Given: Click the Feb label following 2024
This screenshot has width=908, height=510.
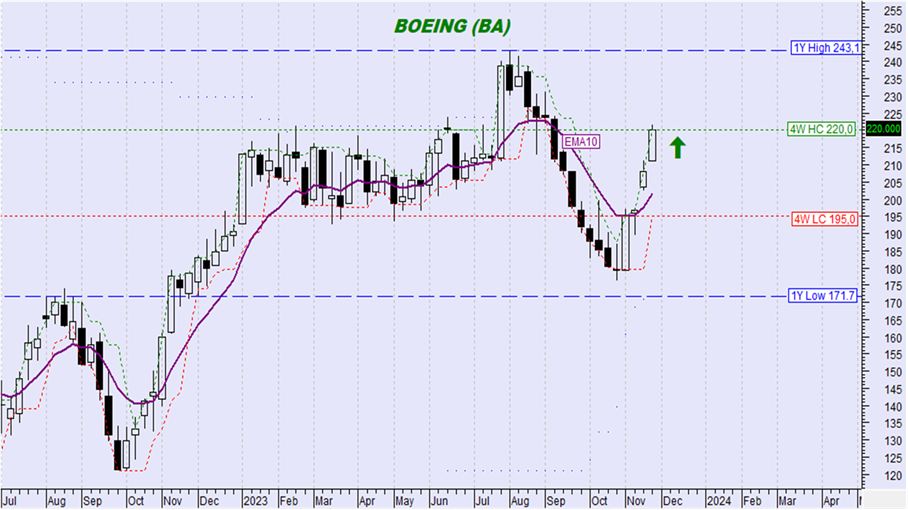Looking at the screenshot, I should [752, 501].
